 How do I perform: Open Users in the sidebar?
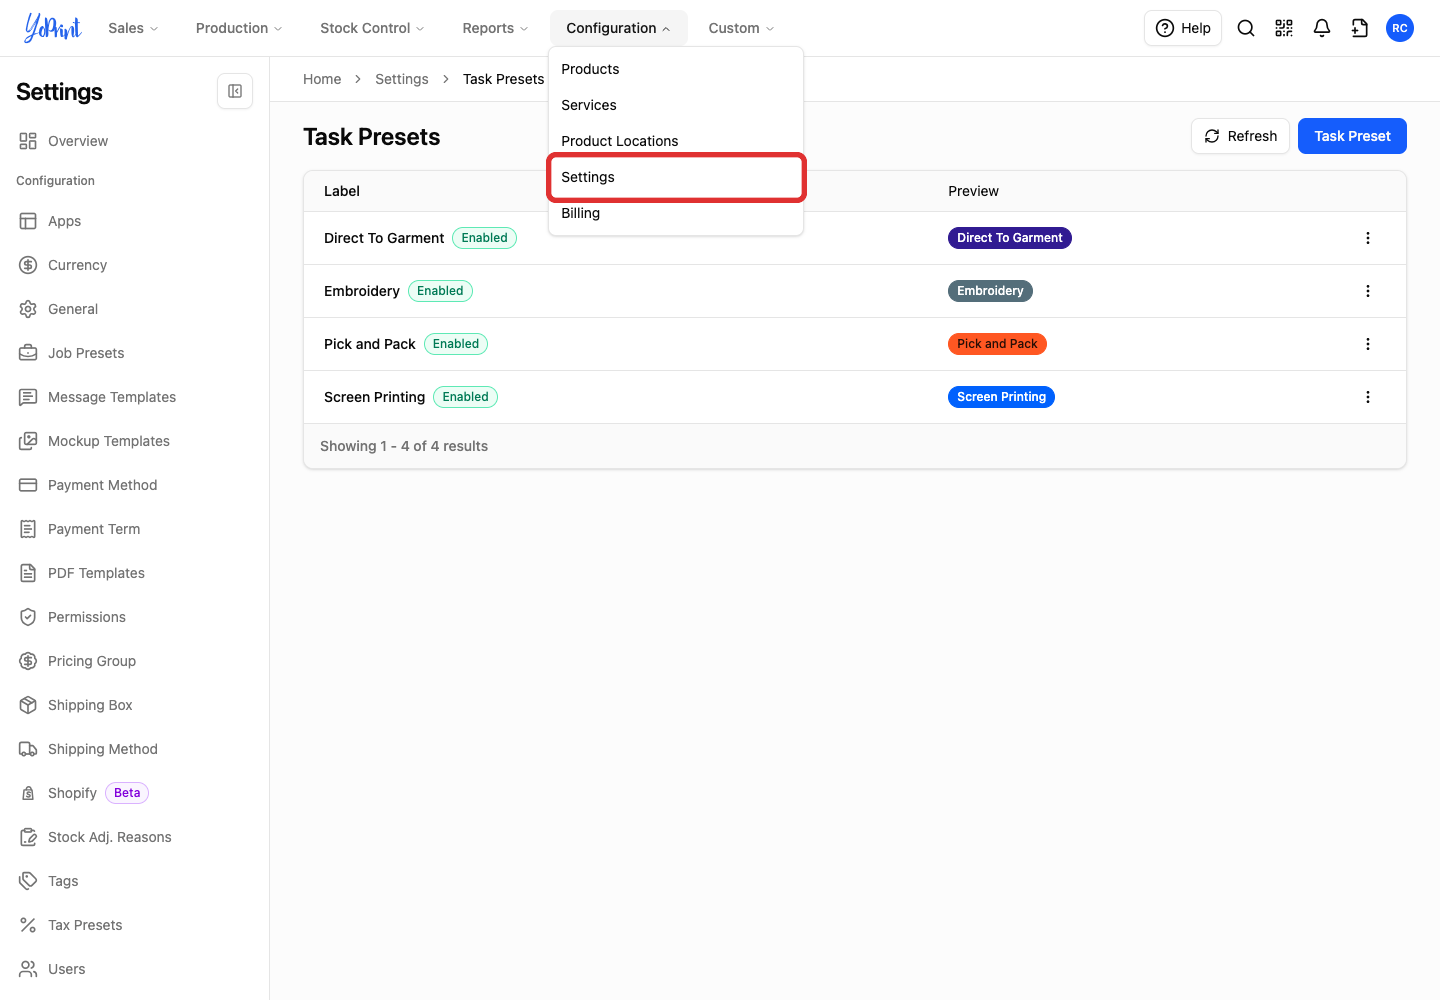pyautogui.click(x=134, y=969)
